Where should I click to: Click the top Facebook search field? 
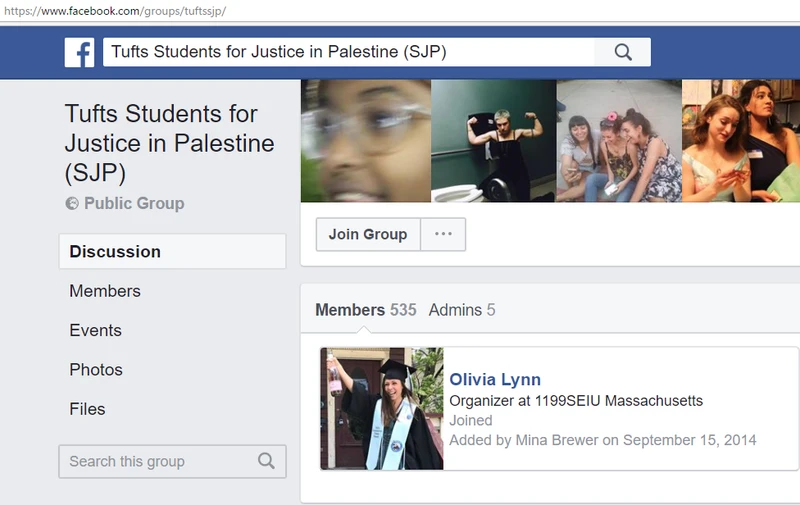click(x=348, y=52)
